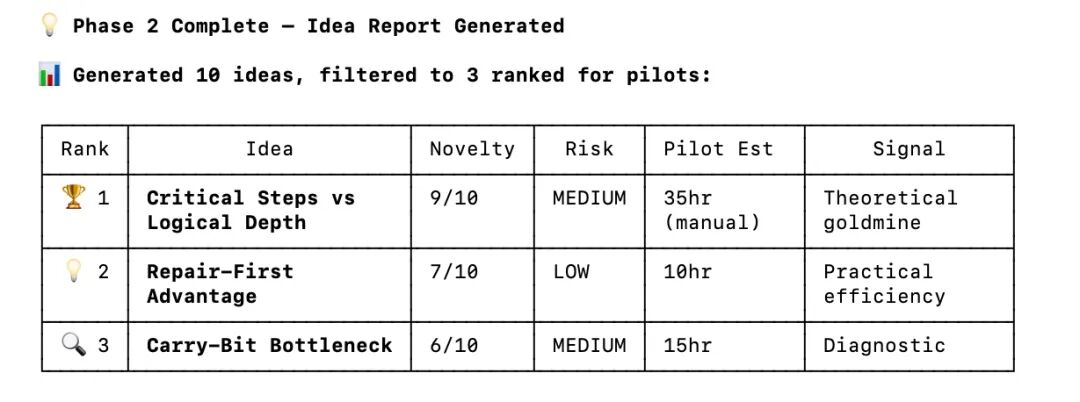The width and height of the screenshot is (1080, 402).
Task: Select the Rank column header
Action: click(x=85, y=149)
